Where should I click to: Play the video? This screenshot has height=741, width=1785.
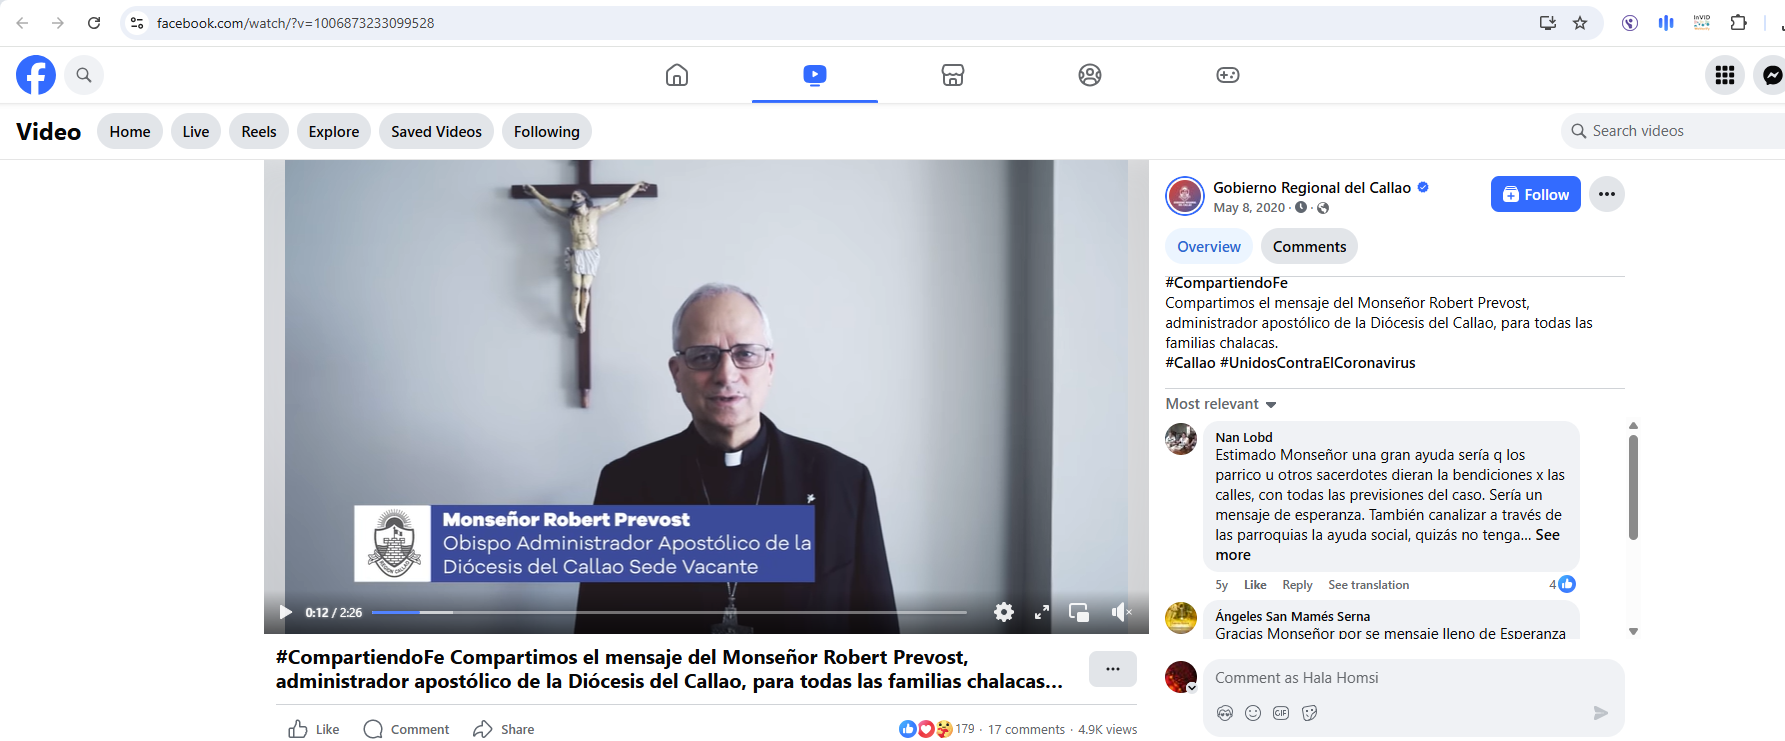click(x=286, y=612)
